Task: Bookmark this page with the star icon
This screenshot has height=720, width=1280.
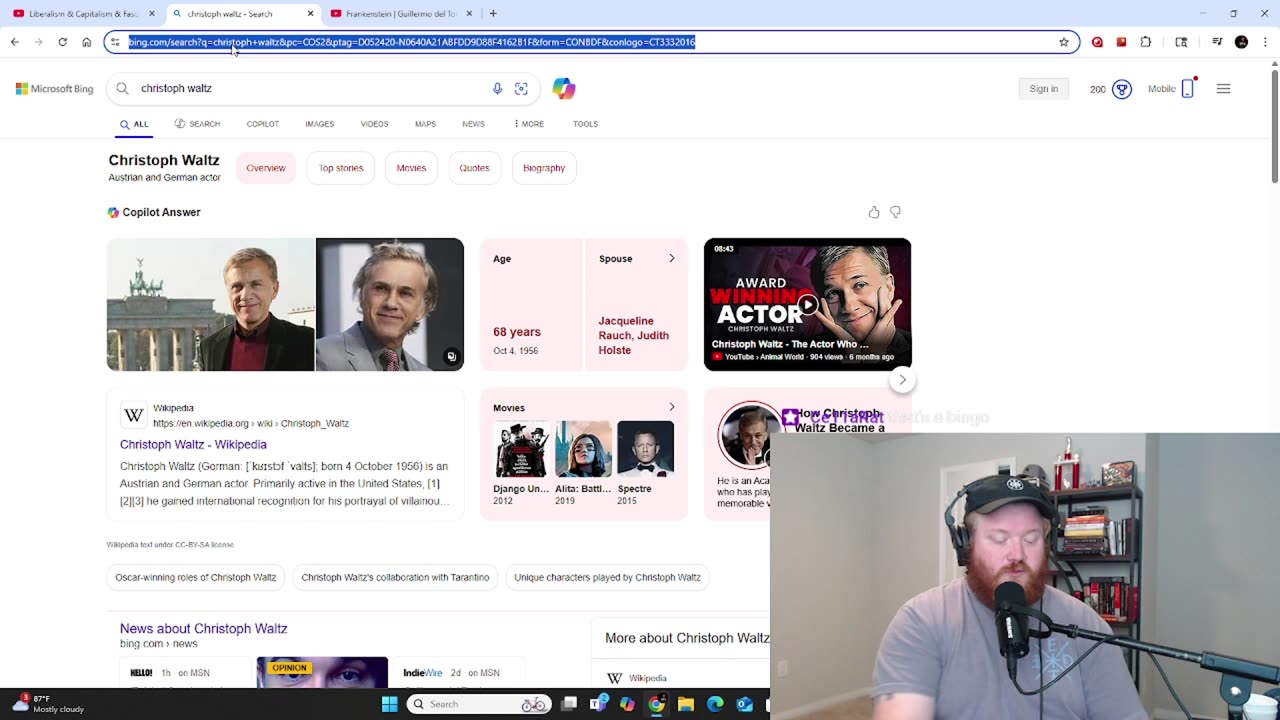Action: click(1064, 42)
